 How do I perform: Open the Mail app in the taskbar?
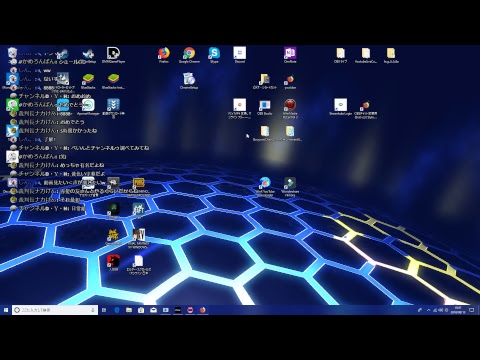(153, 310)
